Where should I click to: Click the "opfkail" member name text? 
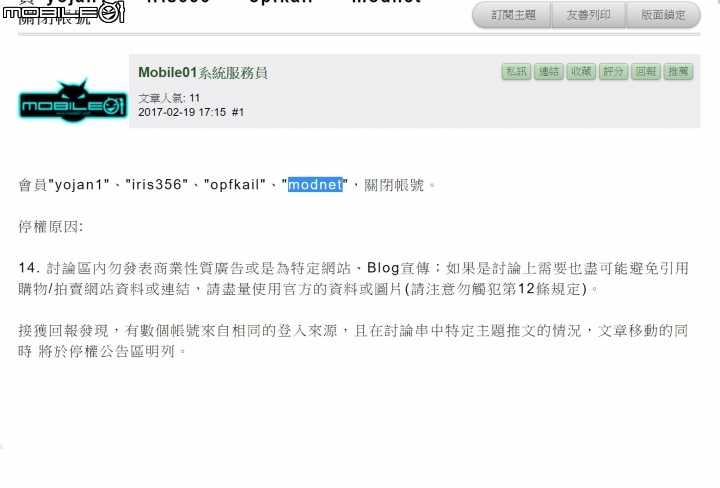pyautogui.click(x=235, y=185)
